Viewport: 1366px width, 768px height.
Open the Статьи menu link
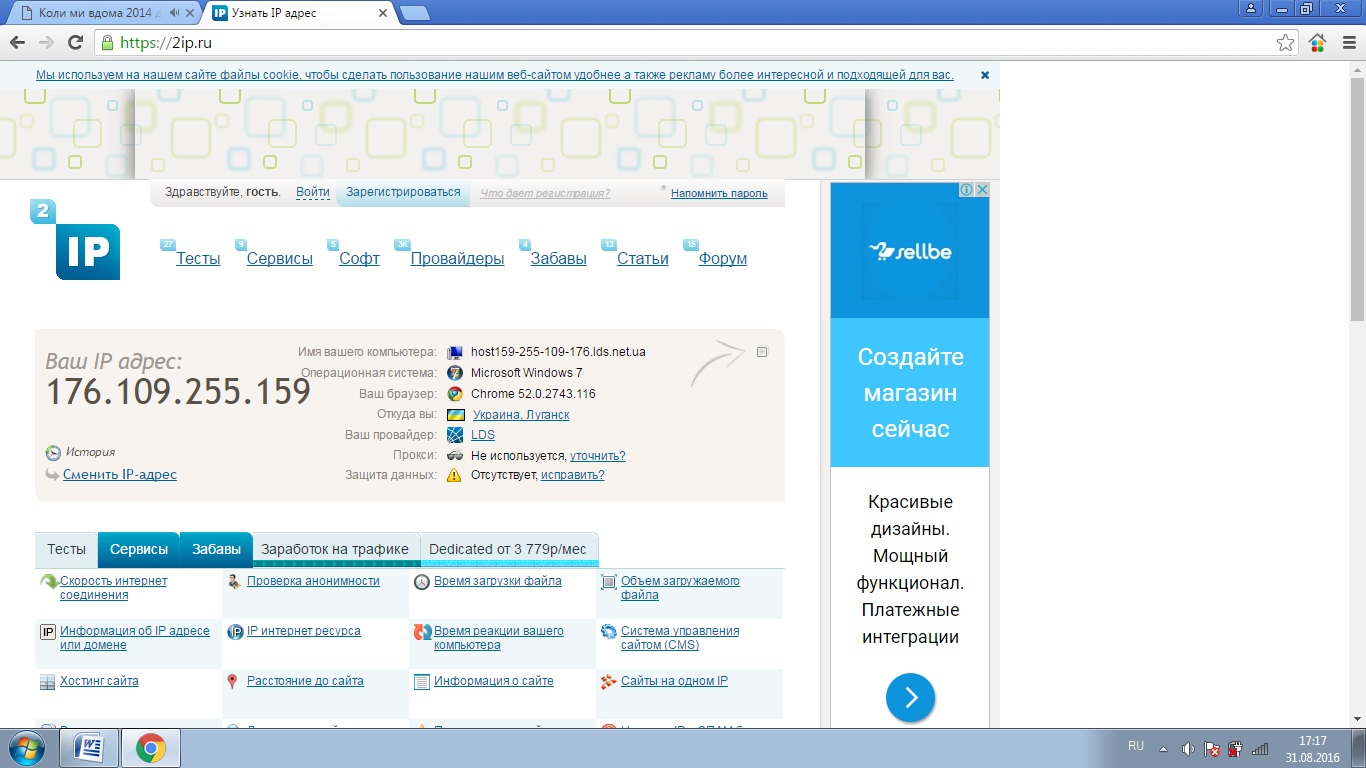coord(643,258)
